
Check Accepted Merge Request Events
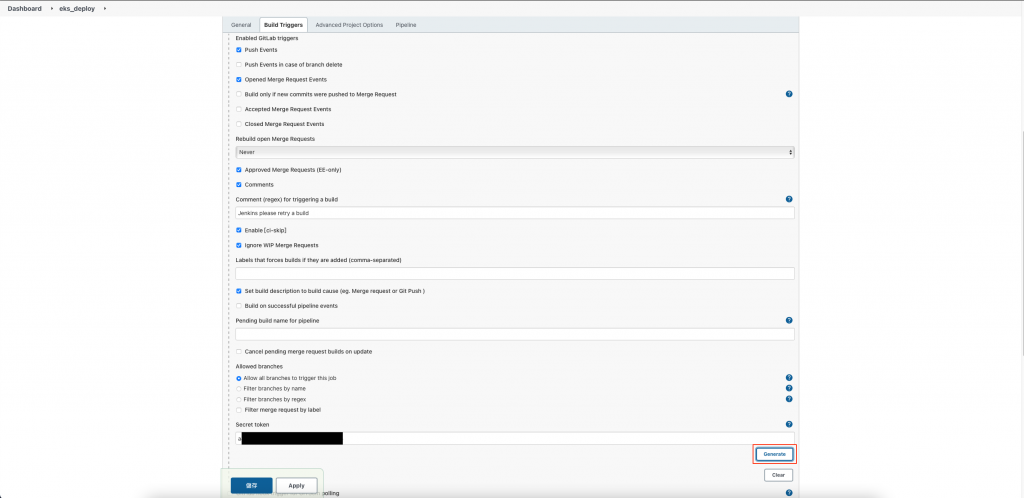(239, 109)
